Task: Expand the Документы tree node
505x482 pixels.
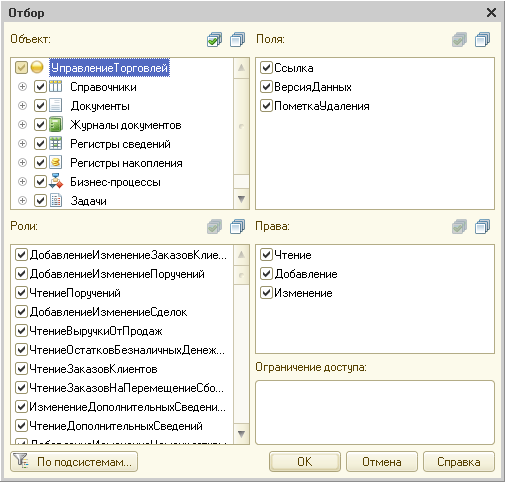Action: [x=22, y=106]
